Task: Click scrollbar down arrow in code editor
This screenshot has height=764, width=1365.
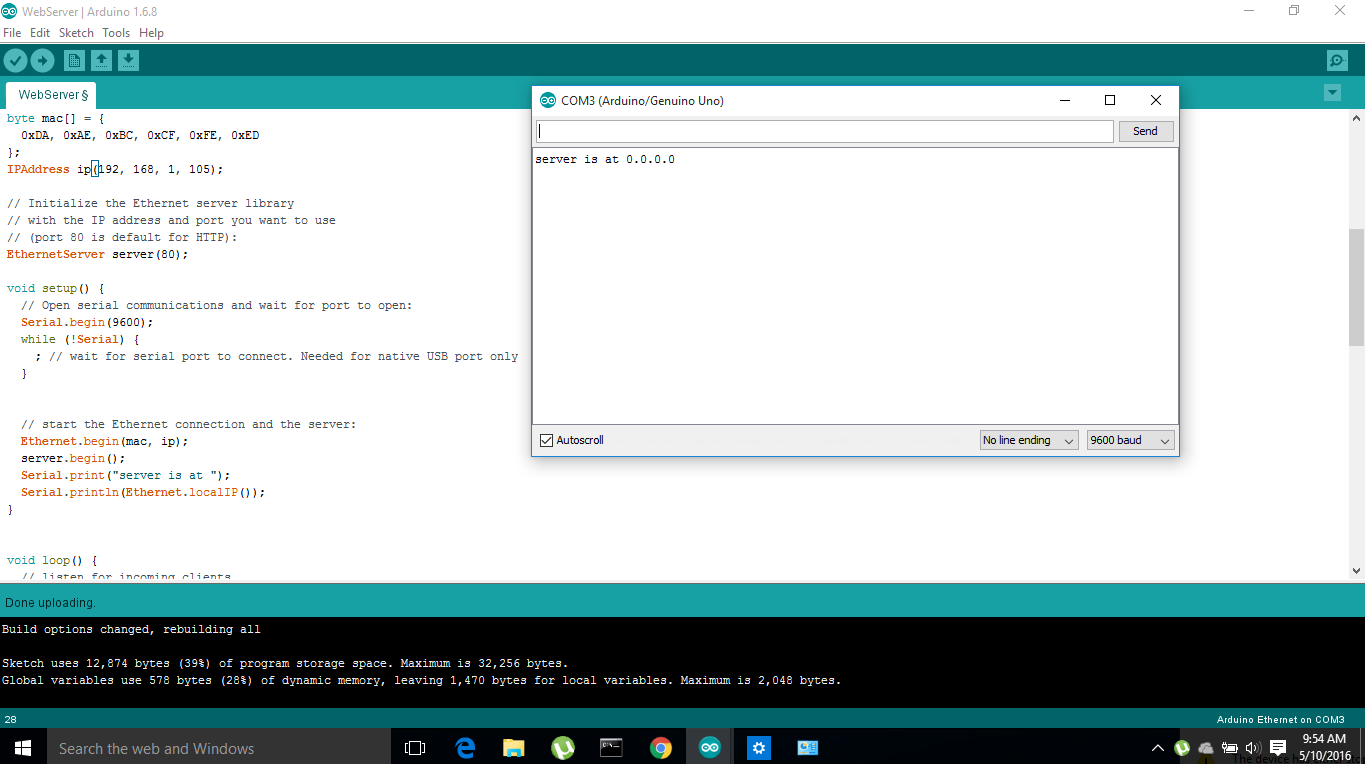Action: coord(1356,570)
